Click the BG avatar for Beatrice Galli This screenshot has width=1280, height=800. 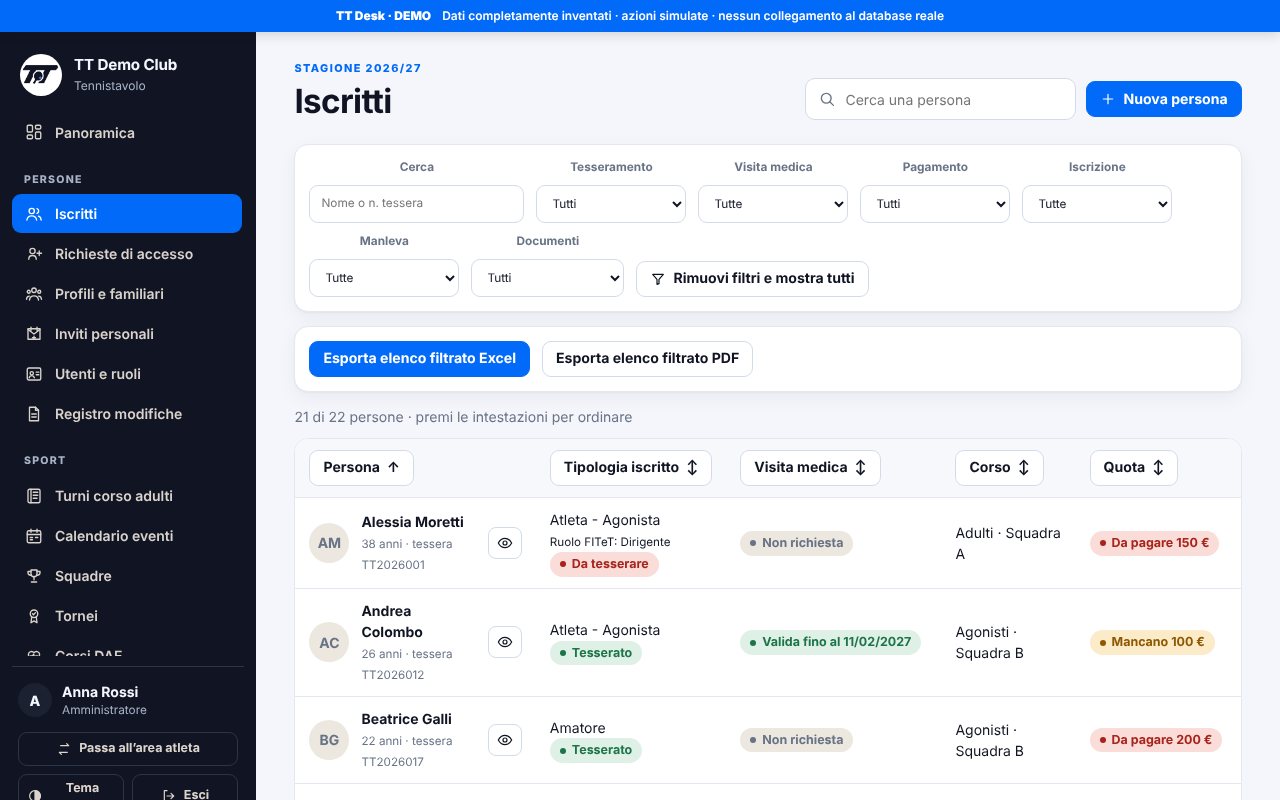coord(329,740)
